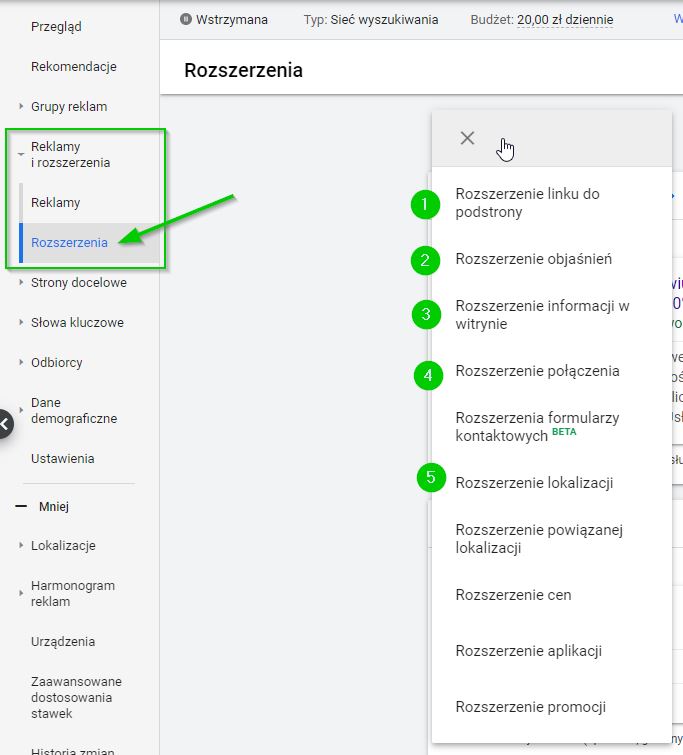
Task: Expand Słowa kluczowe arrow
Action: point(21,322)
